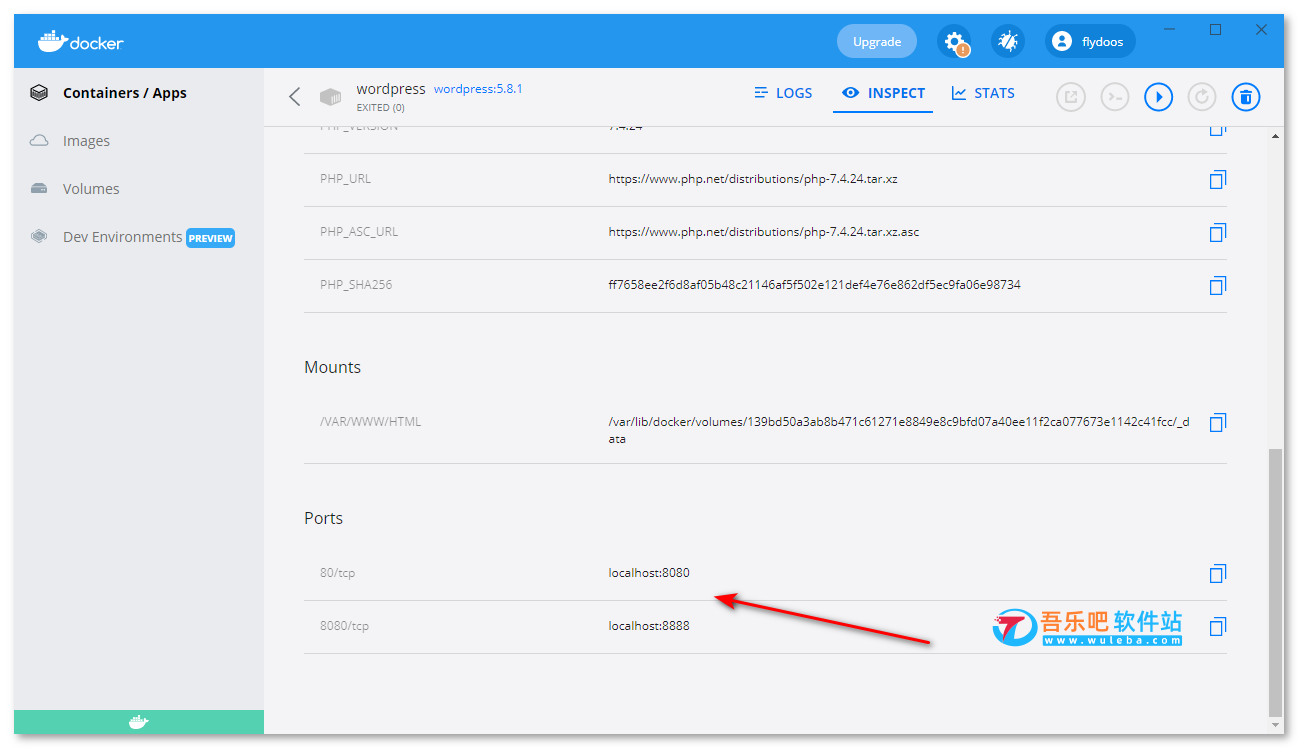Click the whale icon in bottom bar
Image resolution: width=1298 pixels, height=748 pixels.
click(x=139, y=722)
